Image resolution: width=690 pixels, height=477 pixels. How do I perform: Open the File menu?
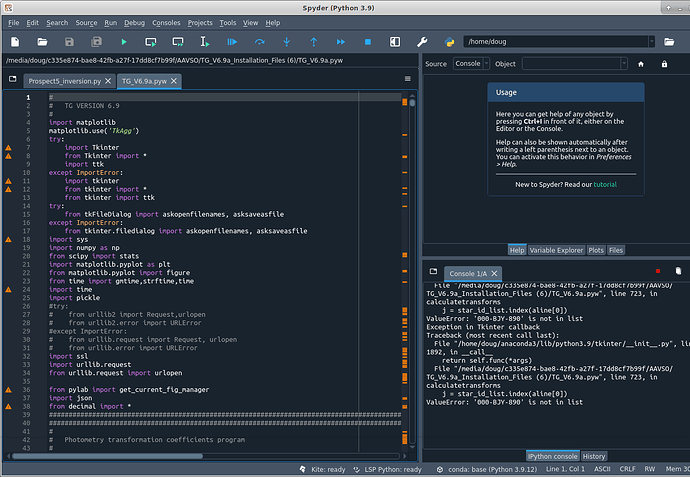tap(14, 23)
